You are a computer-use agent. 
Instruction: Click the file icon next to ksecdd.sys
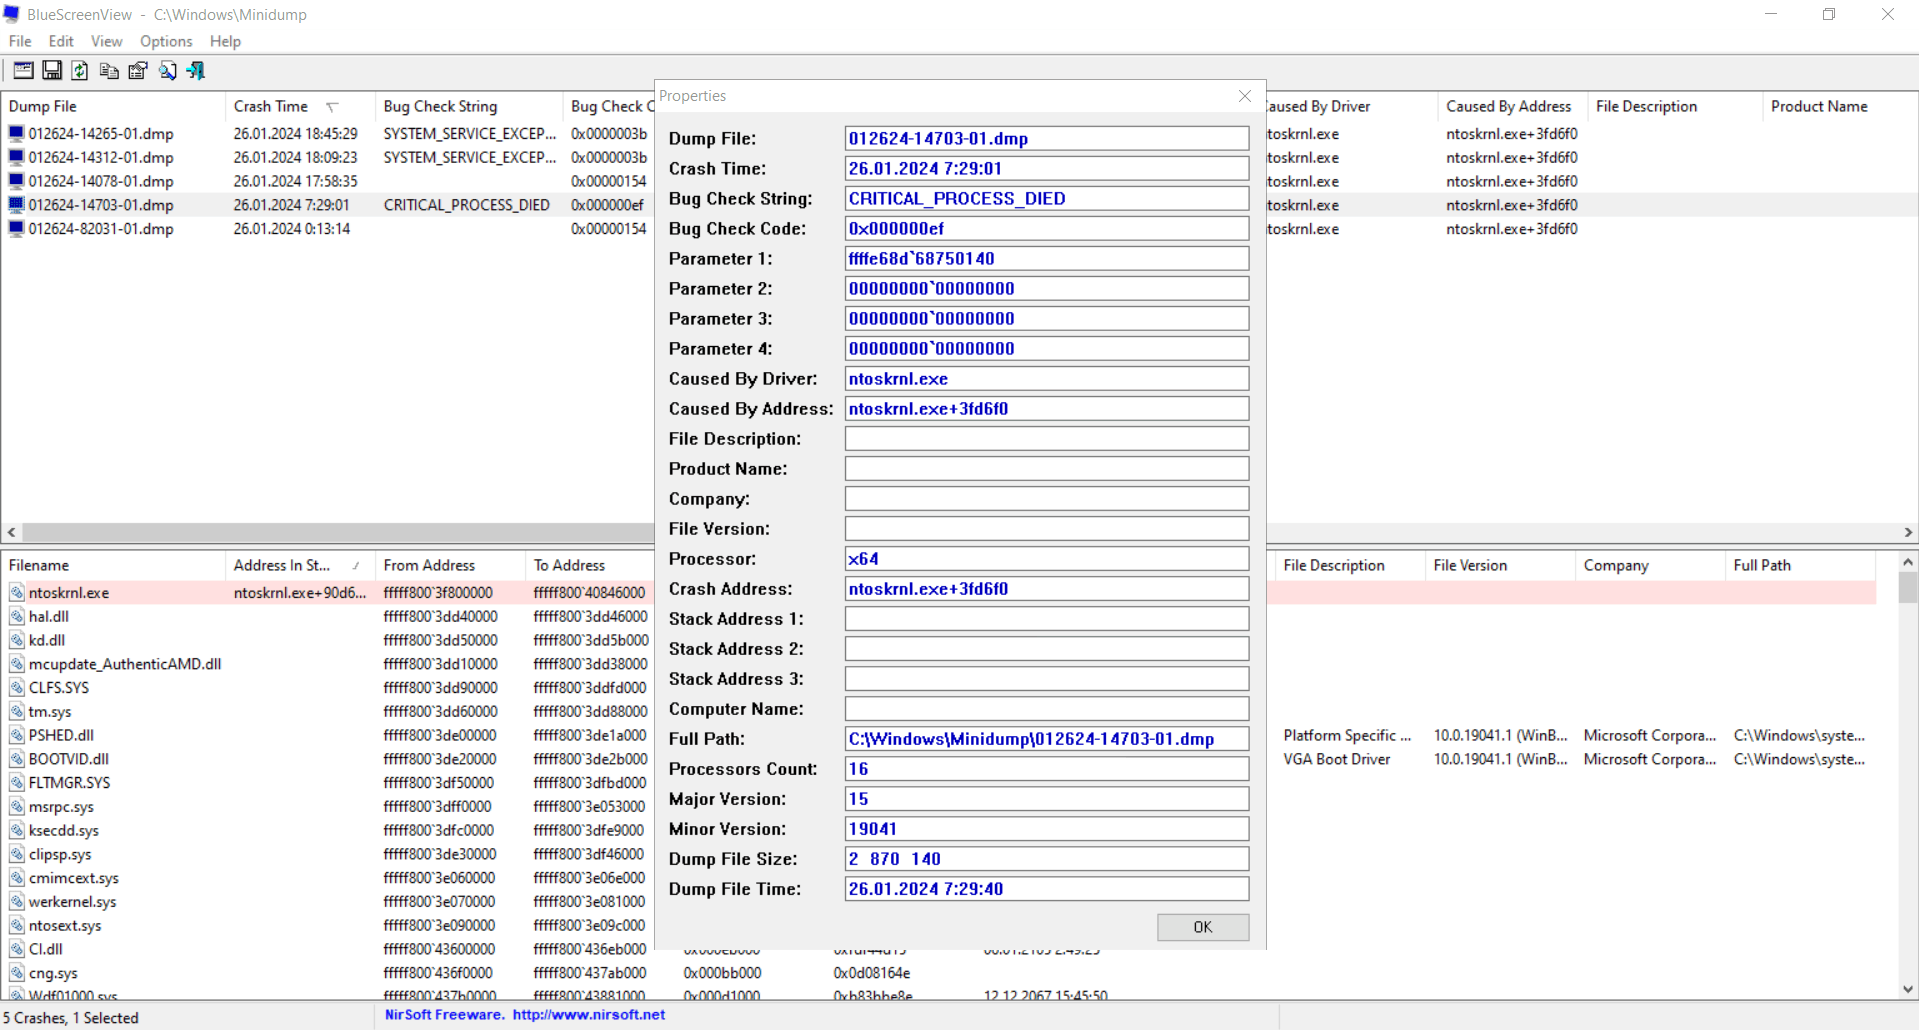tap(17, 830)
